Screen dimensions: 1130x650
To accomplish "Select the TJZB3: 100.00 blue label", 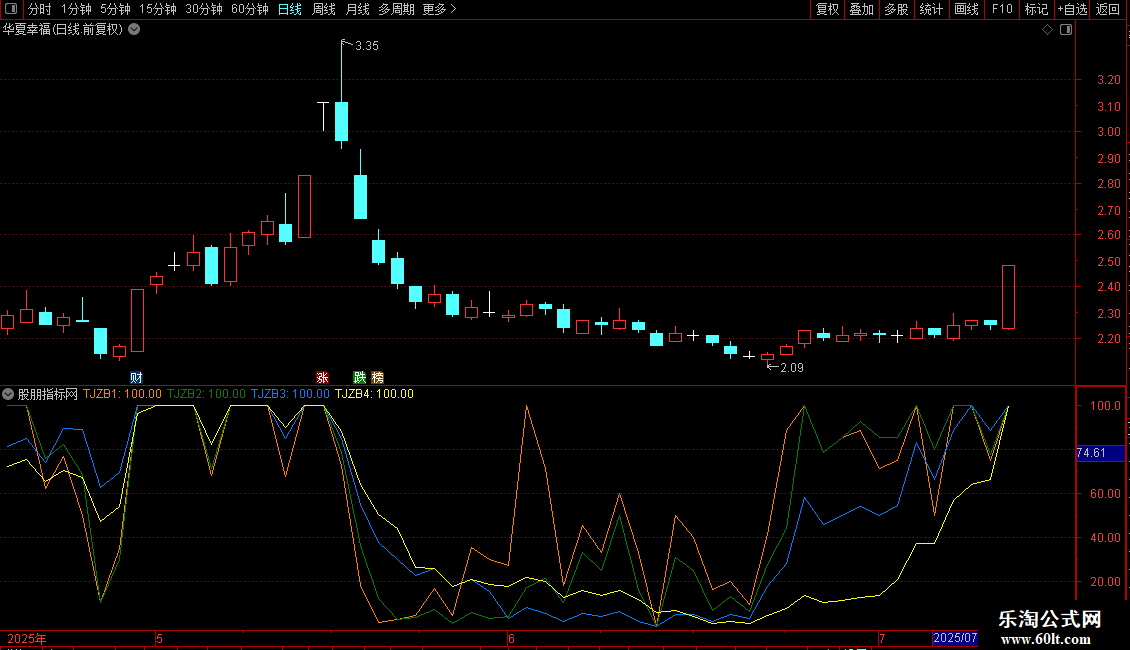I will pyautogui.click(x=290, y=394).
